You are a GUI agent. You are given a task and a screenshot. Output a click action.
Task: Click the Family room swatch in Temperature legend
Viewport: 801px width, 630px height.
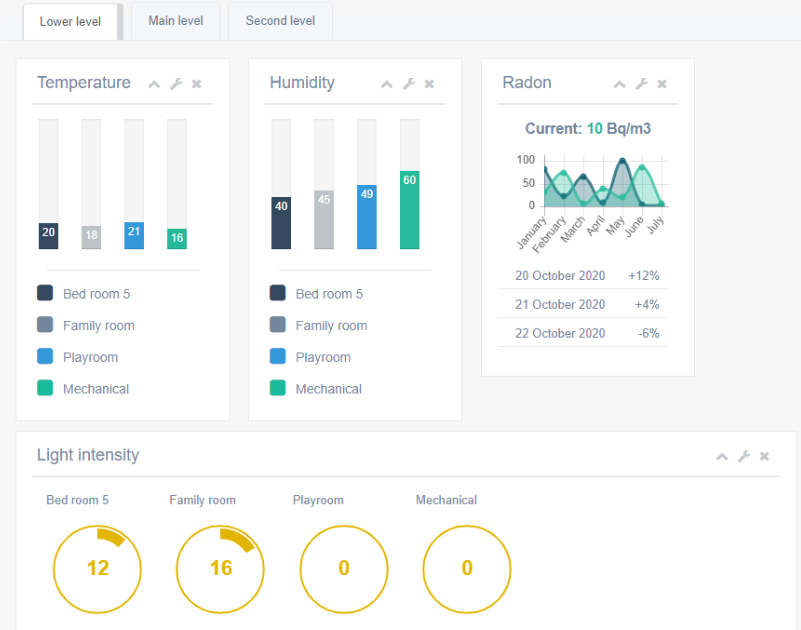[45, 325]
